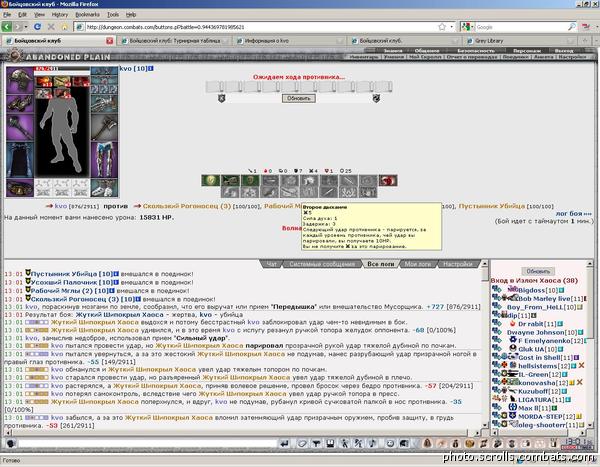Click the send message enter arrow icon
Screen dimensions: 600x467
(x=284, y=444)
